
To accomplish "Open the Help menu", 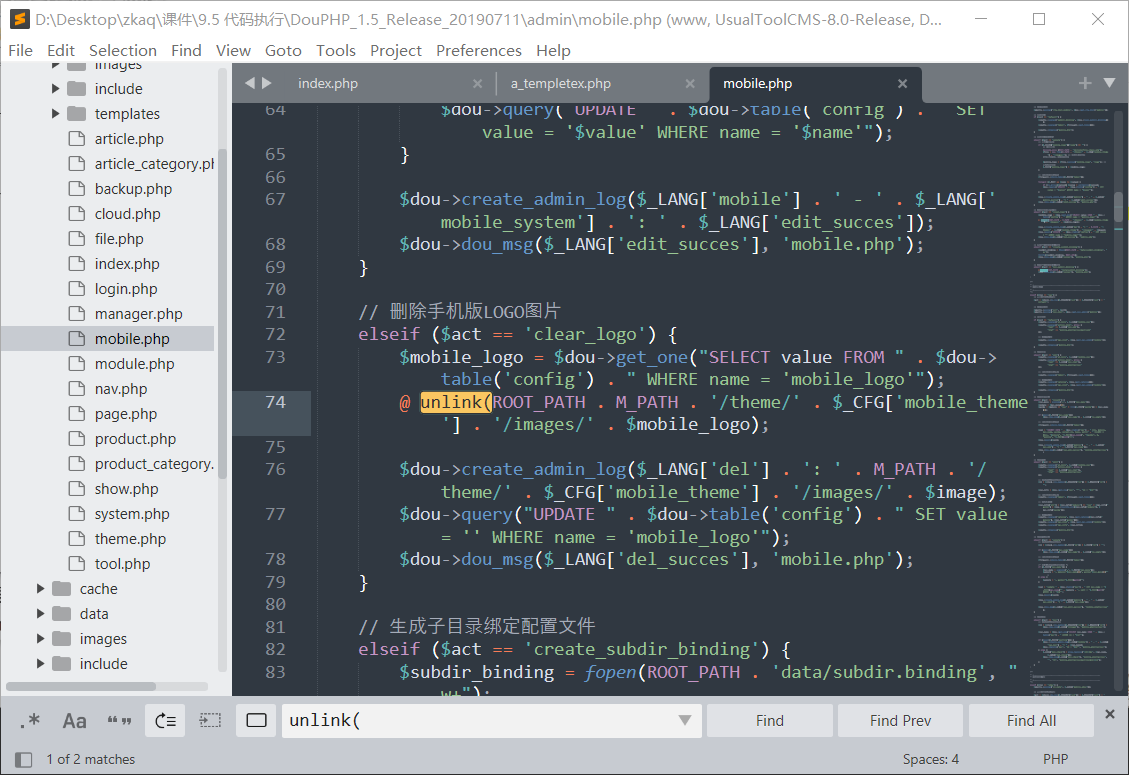I will pyautogui.click(x=553, y=50).
